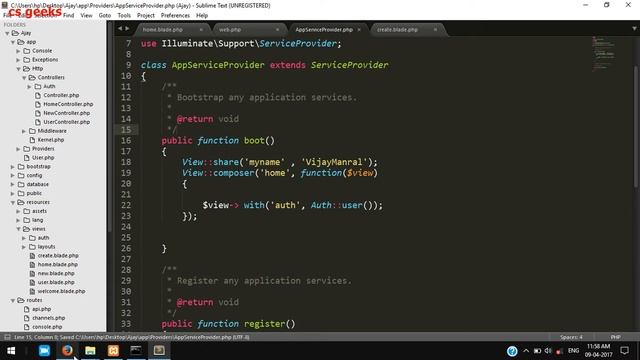640x360 pixels.
Task: Close the home.blade.php tab
Action: (x=201, y=29)
